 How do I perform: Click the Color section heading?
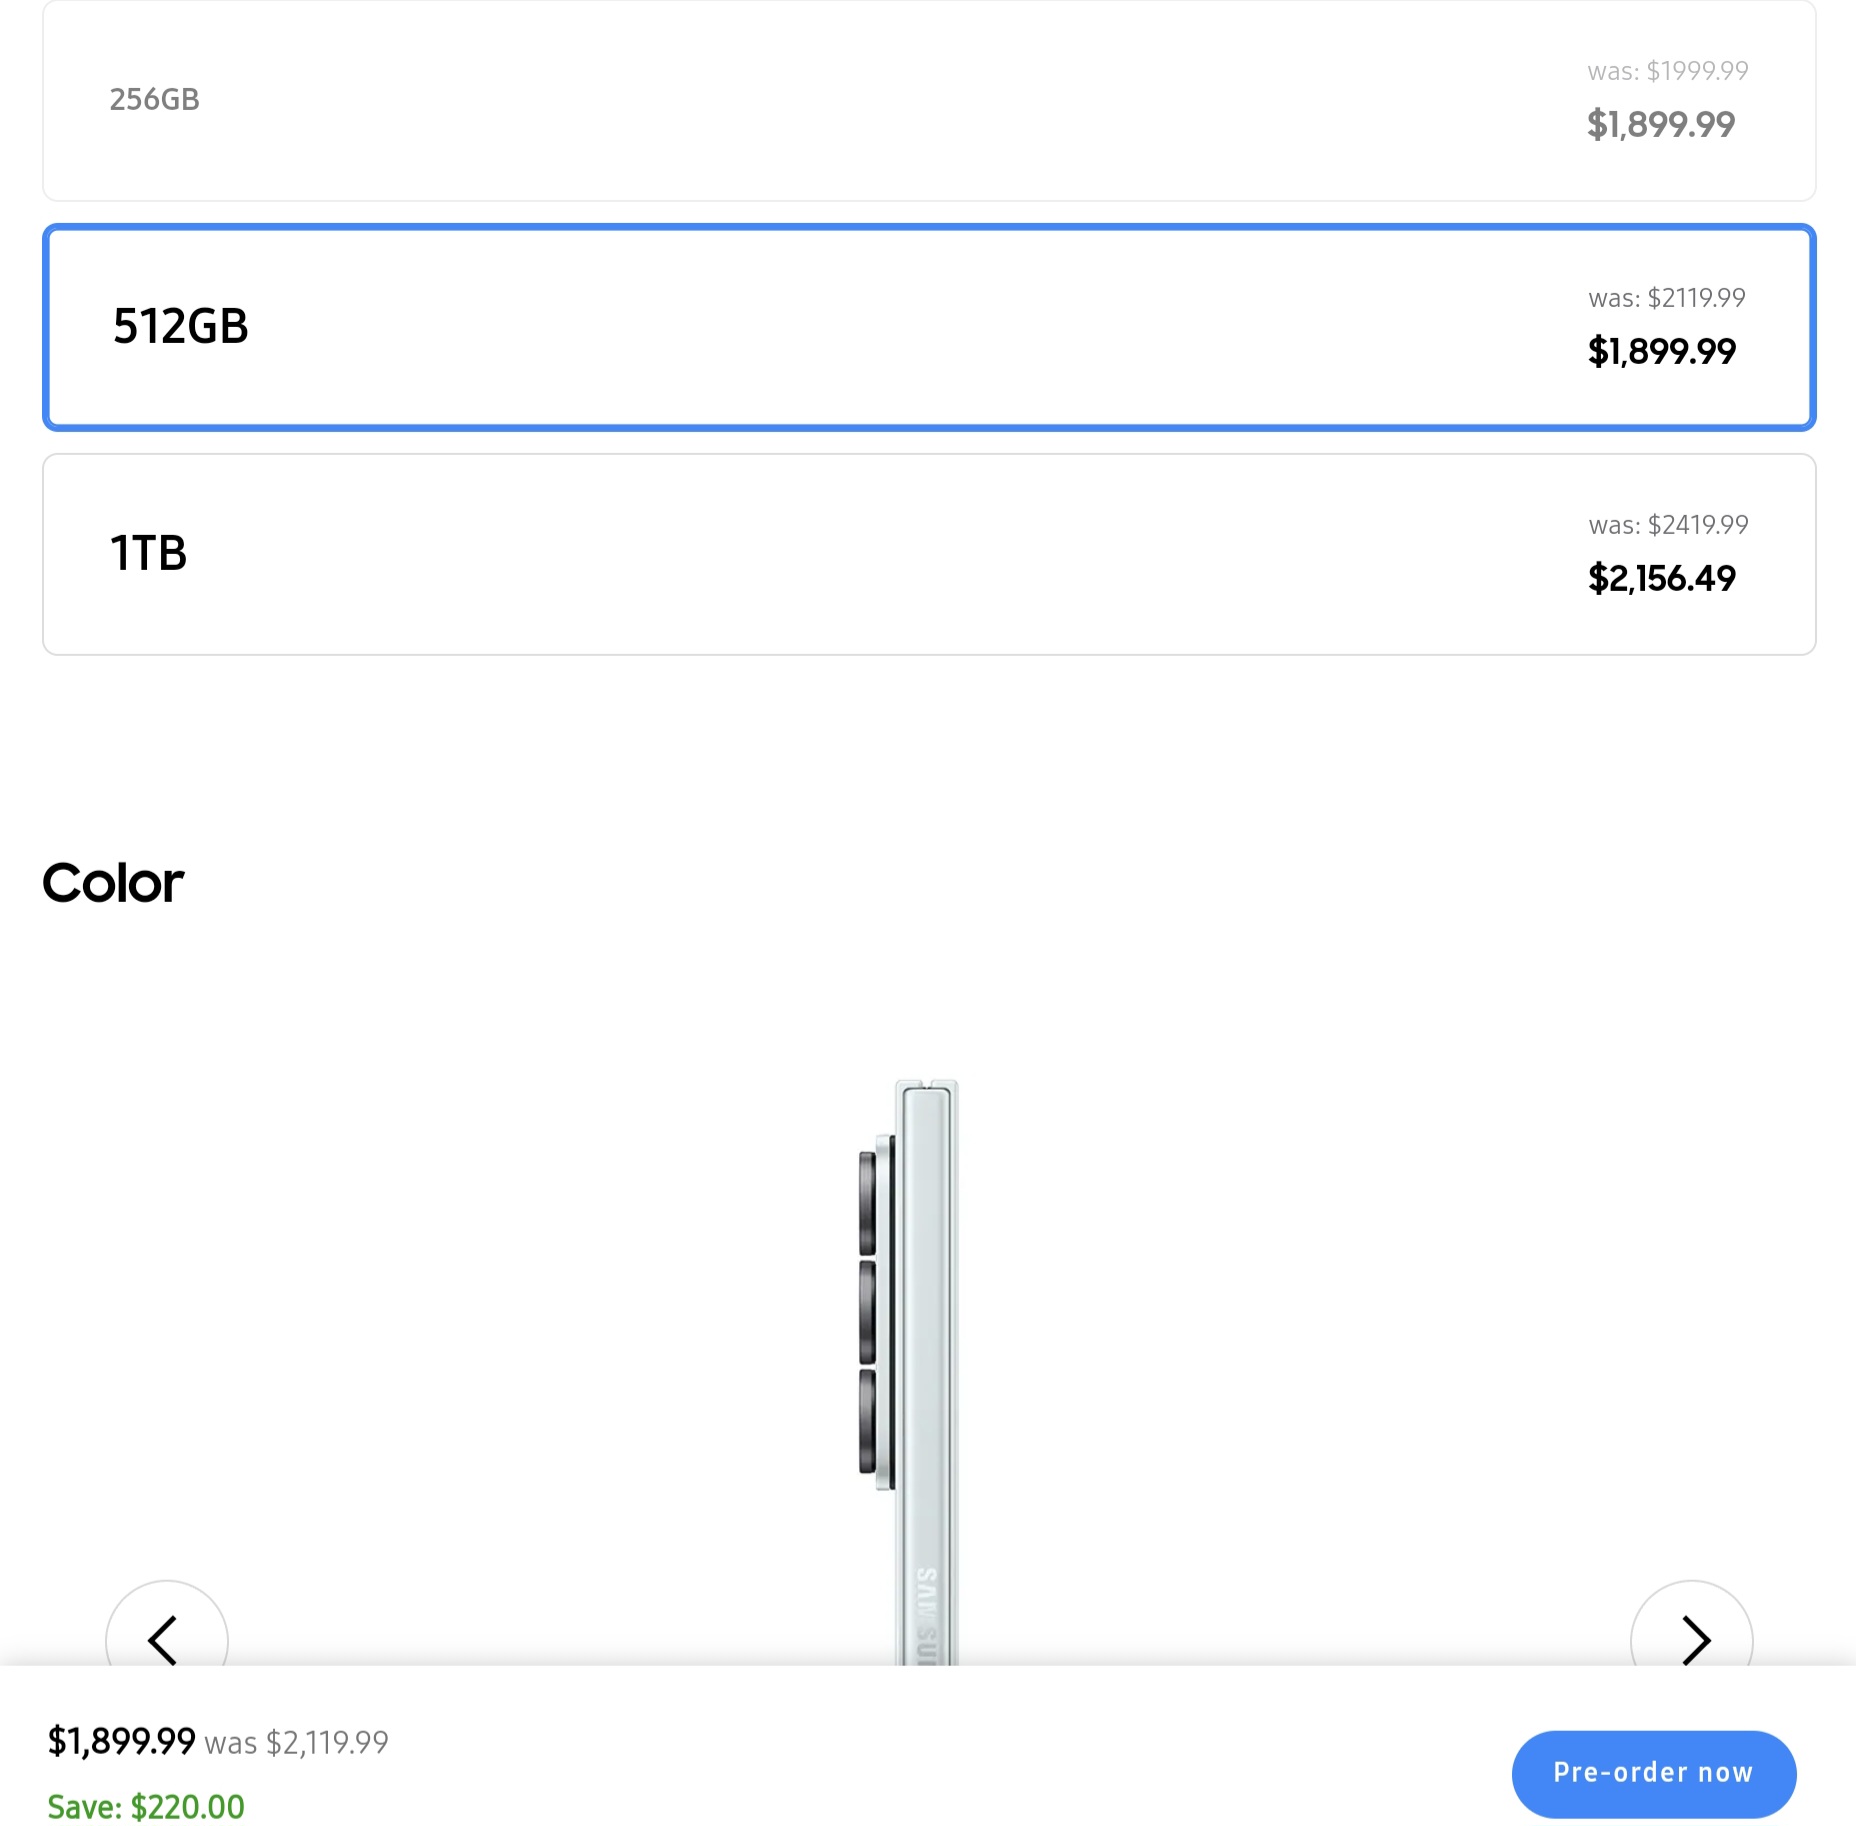tap(113, 883)
